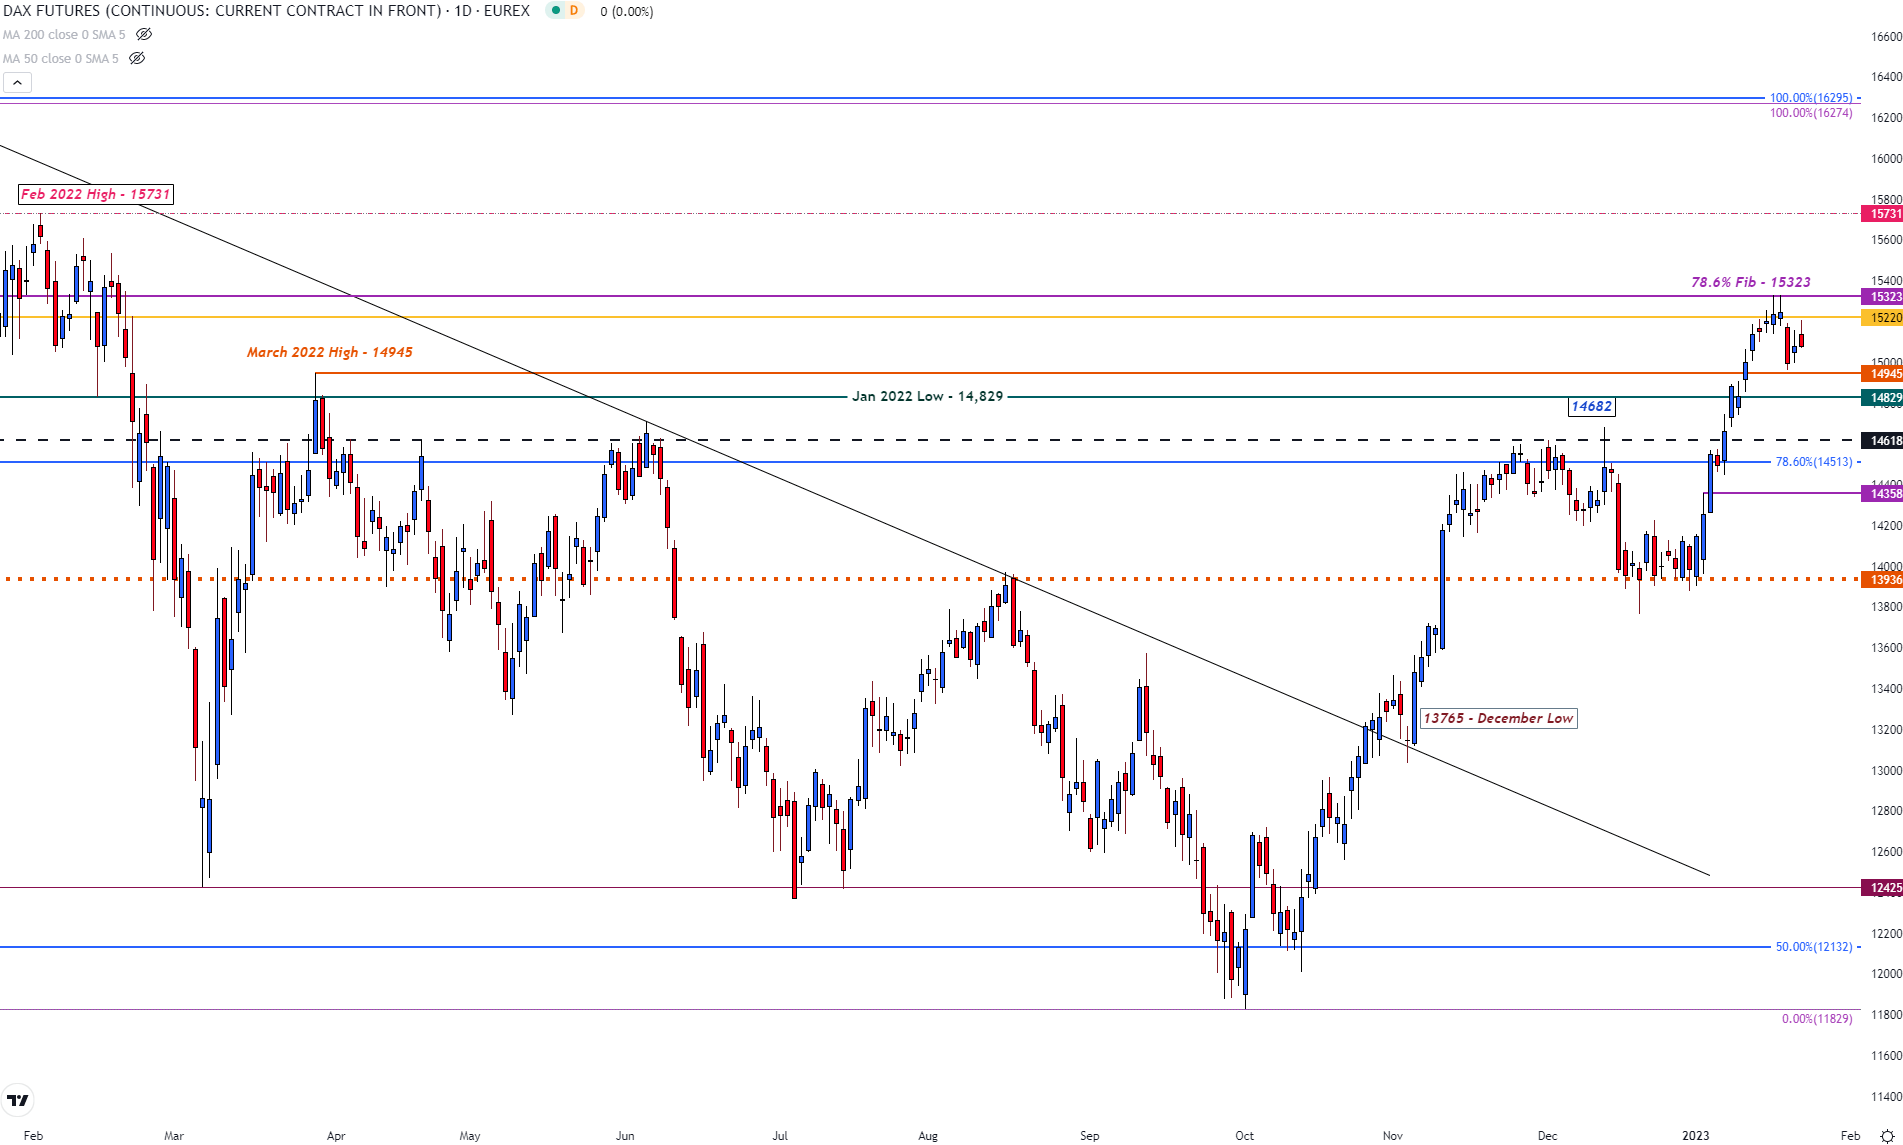Image resolution: width=1903 pixels, height=1145 pixels.
Task: Click the orange D delayed-data badge
Action: (x=573, y=11)
